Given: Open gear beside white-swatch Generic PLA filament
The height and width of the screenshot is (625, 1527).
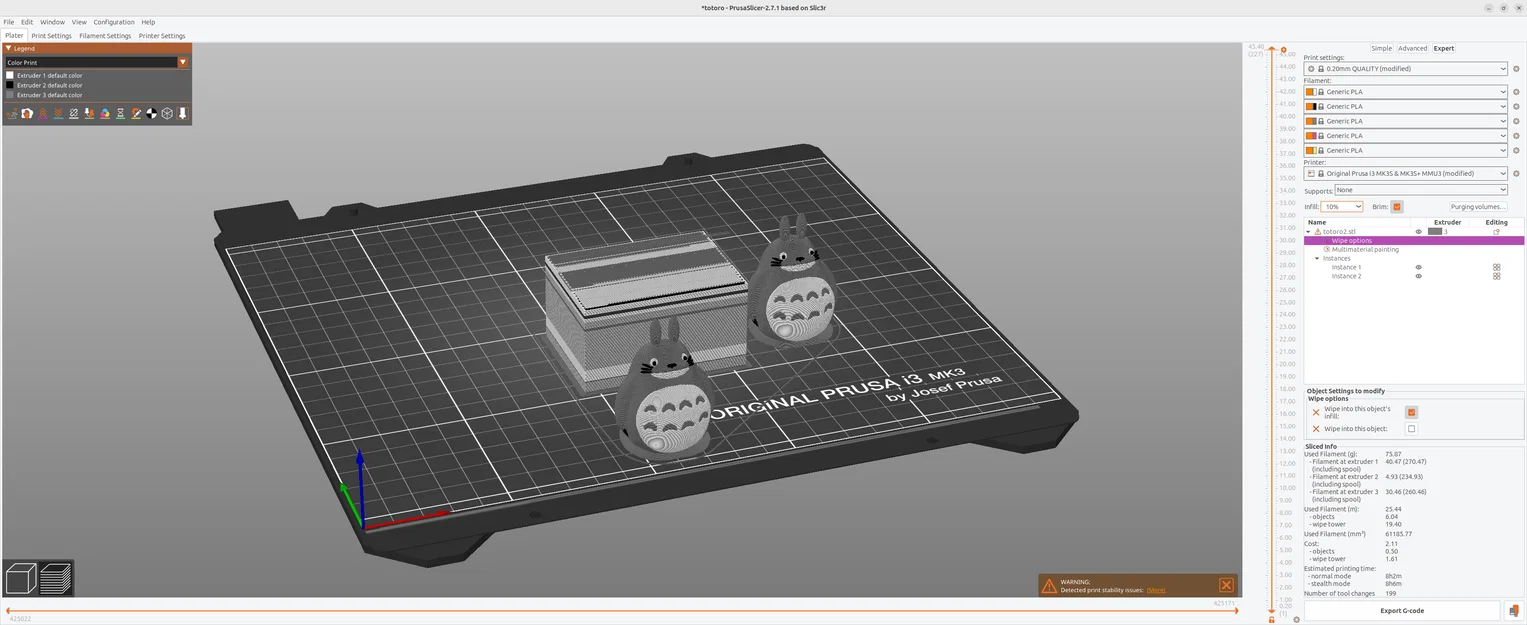Looking at the screenshot, I should click(x=1516, y=92).
